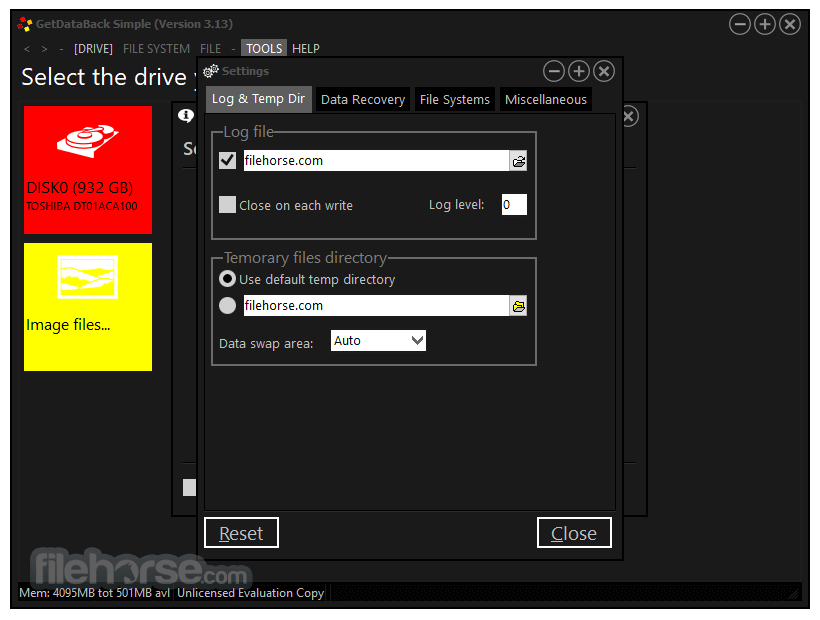This screenshot has height=620, width=820.
Task: Open the HELP menu
Action: coord(306,49)
